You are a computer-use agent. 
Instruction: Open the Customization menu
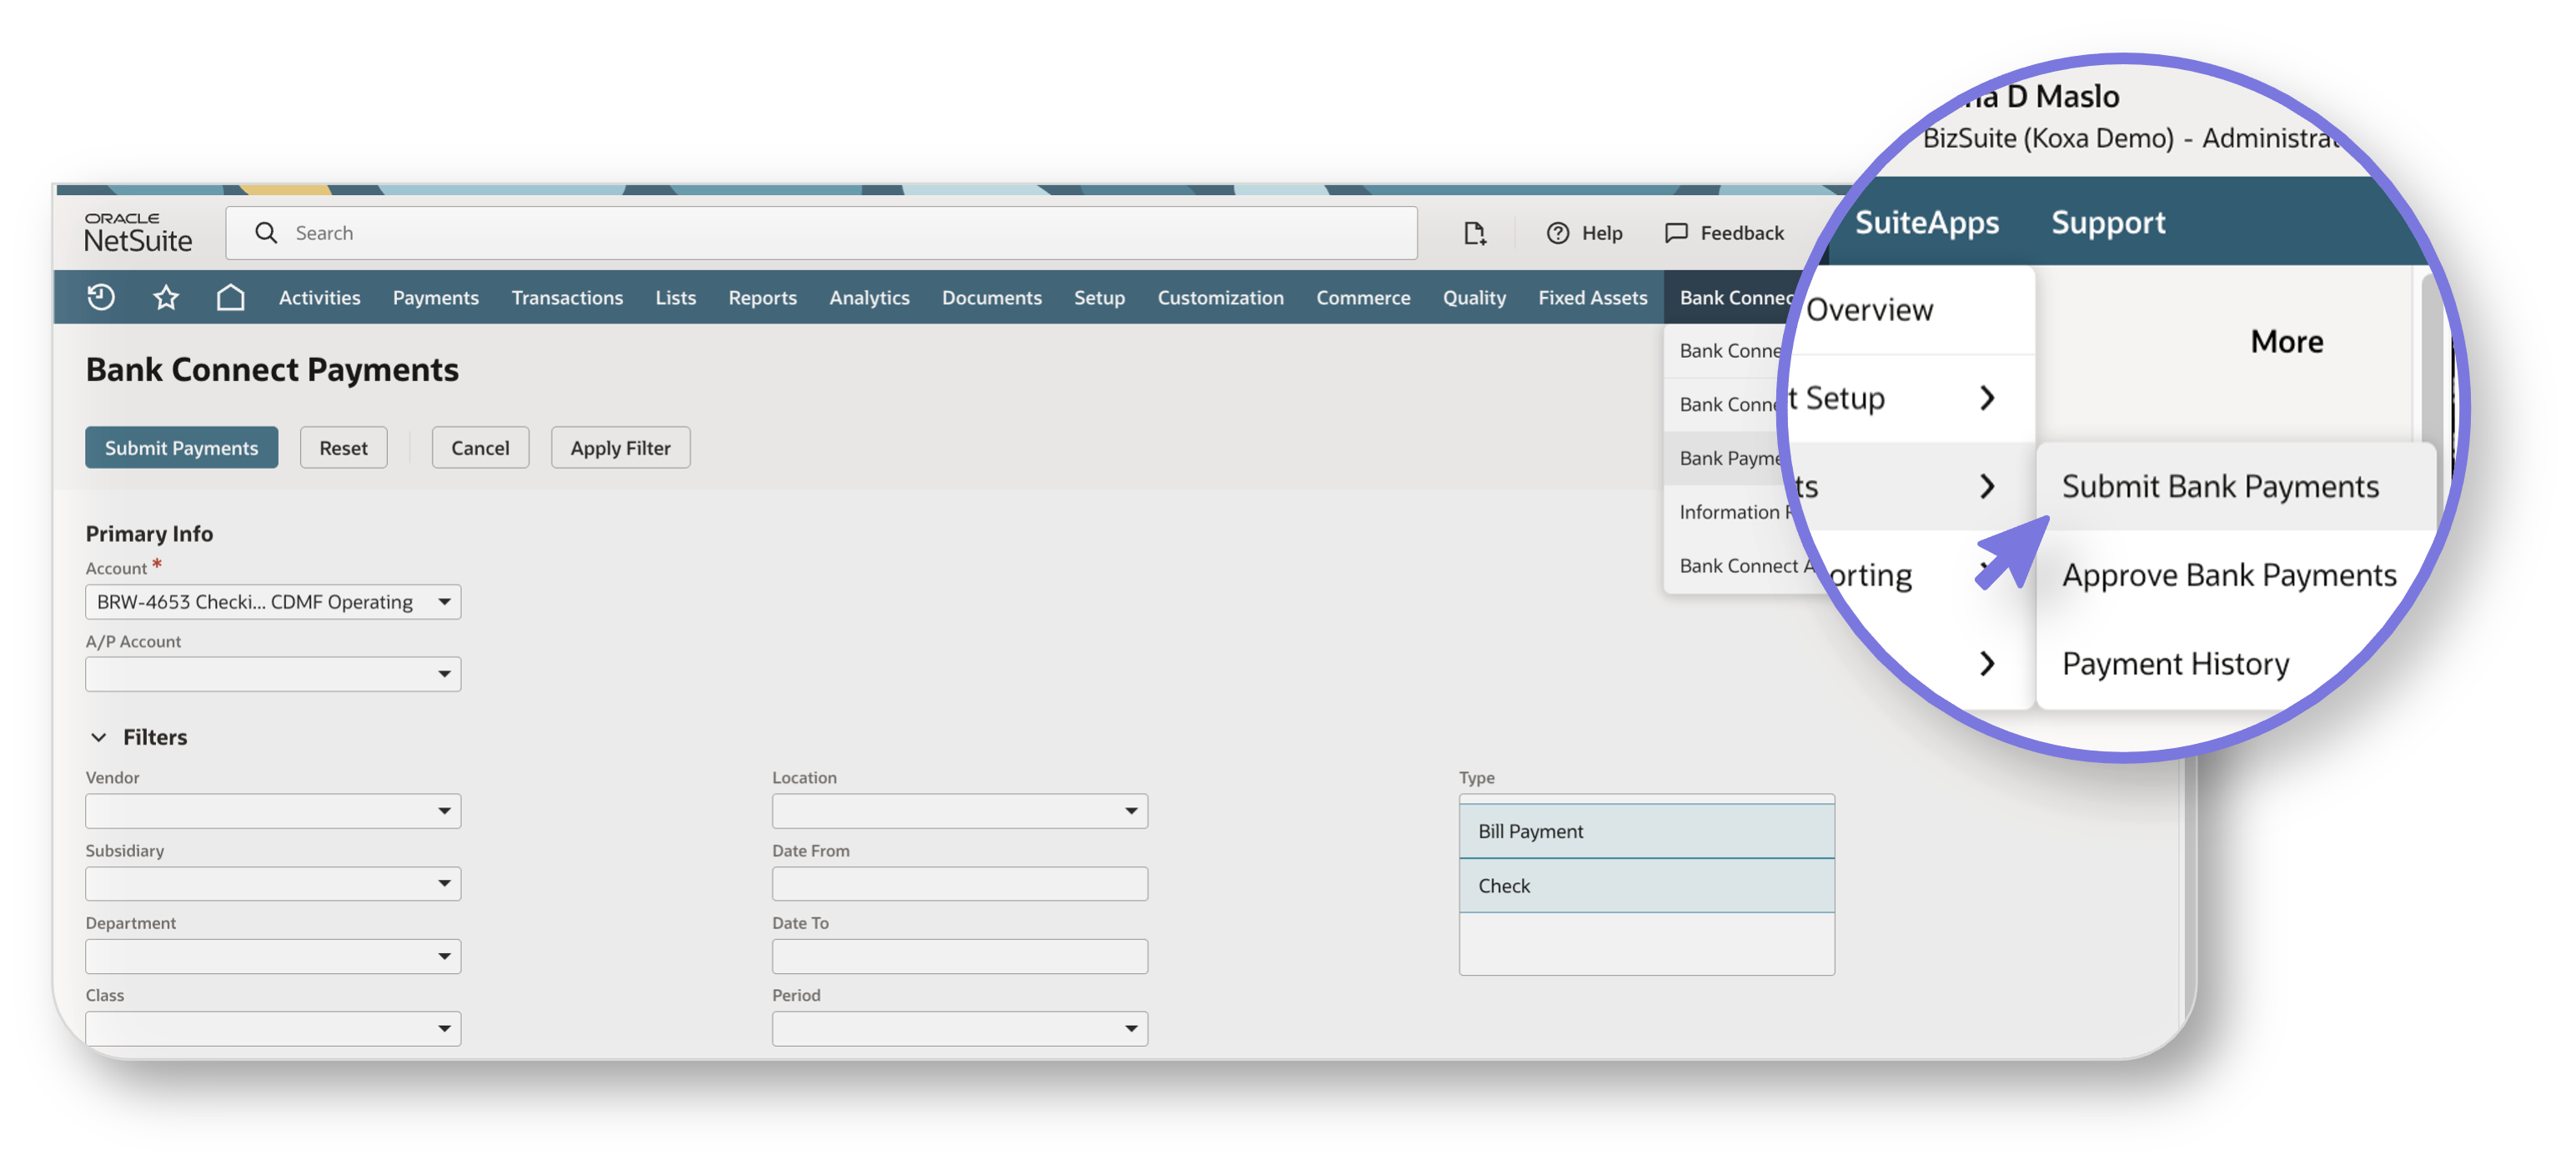tap(1221, 297)
